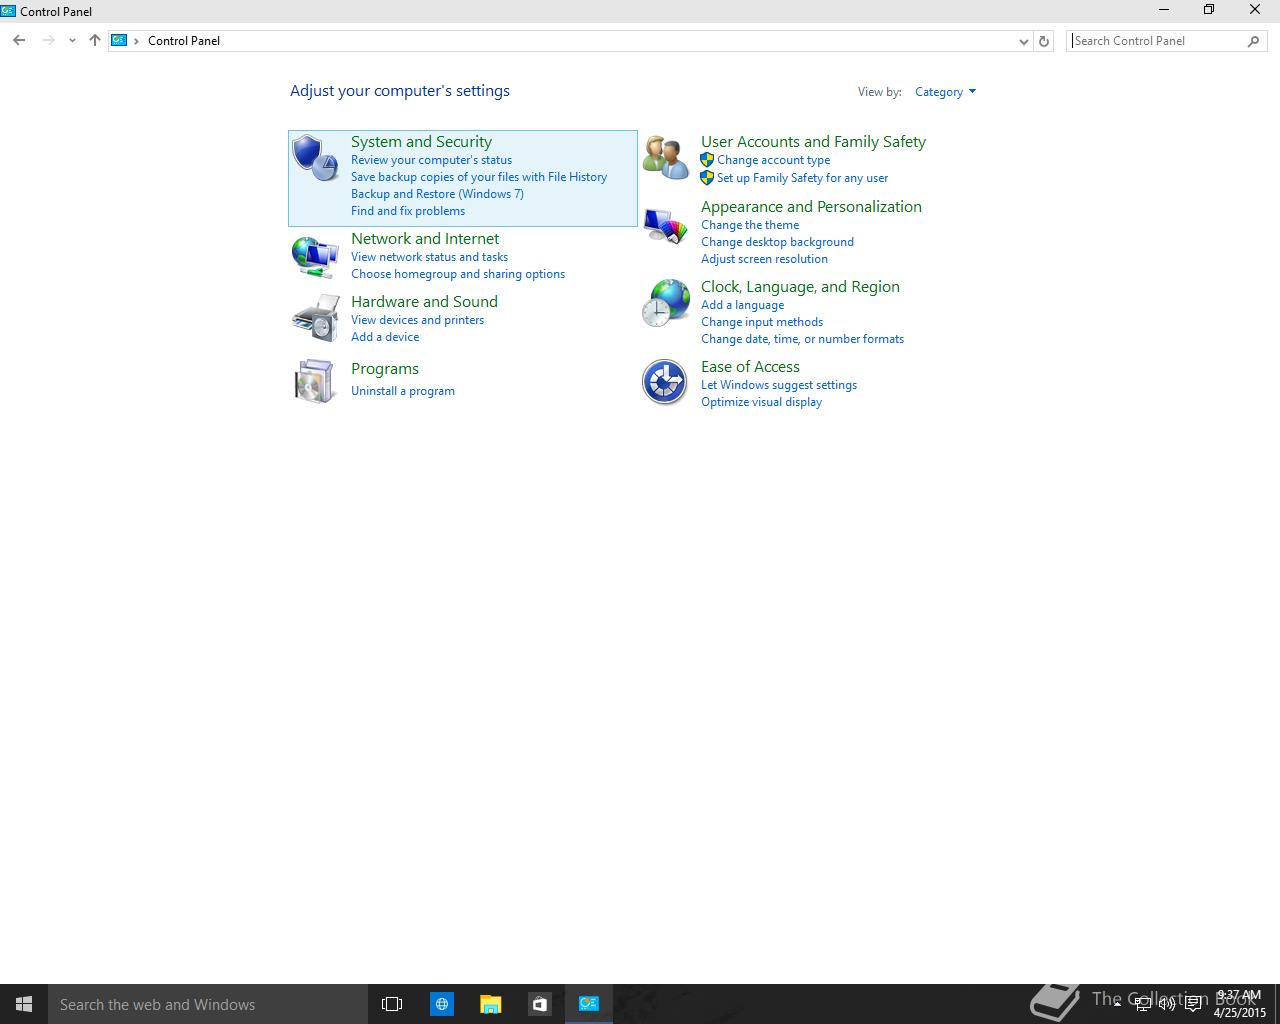Screen dimensions: 1280x1024
Task: Open the User Accounts people icon
Action: click(x=666, y=158)
